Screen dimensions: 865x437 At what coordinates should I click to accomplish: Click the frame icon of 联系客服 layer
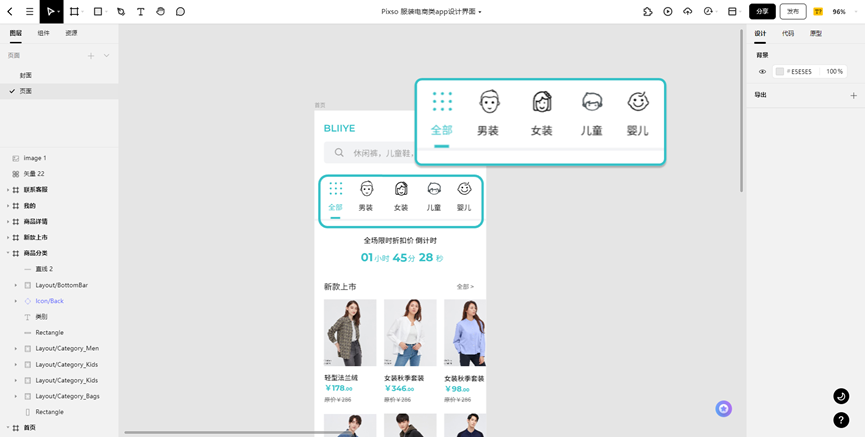point(15,190)
